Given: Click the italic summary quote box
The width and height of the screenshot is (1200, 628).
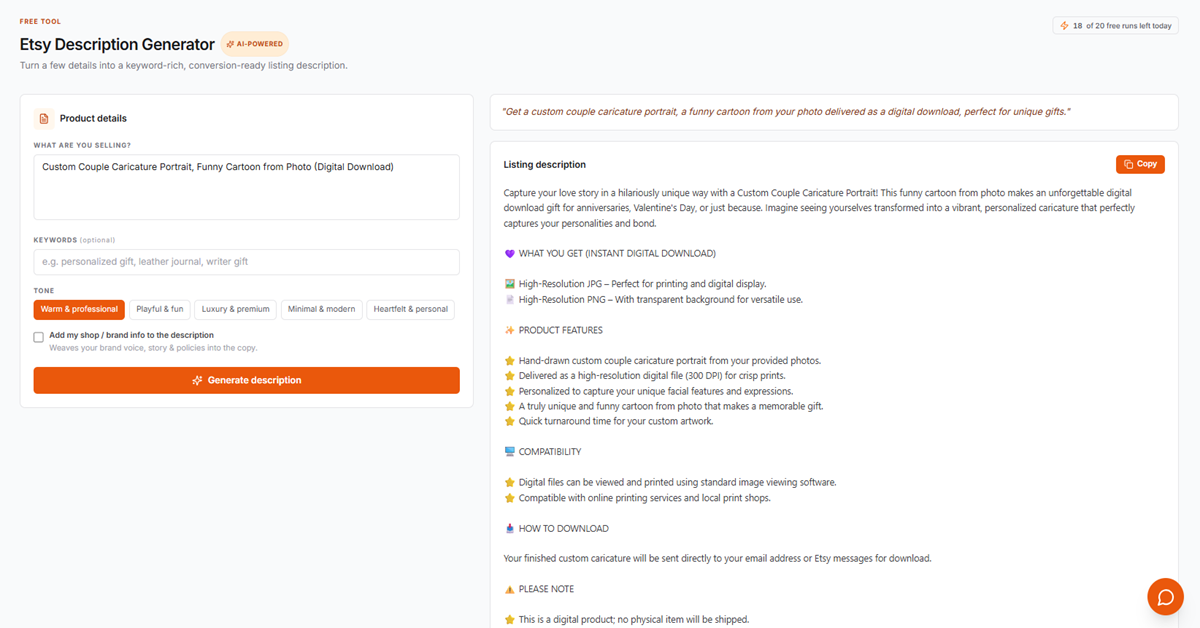Looking at the screenshot, I should pos(834,112).
